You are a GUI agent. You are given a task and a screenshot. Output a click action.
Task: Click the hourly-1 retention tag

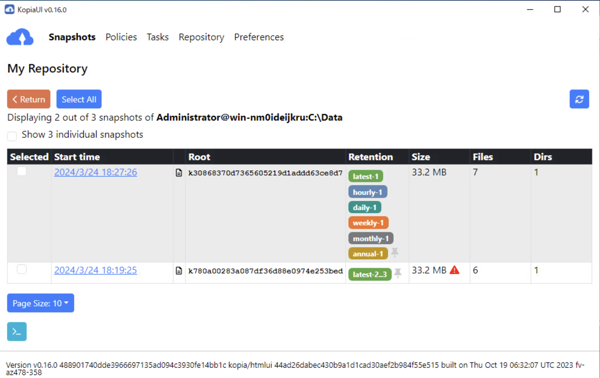click(x=368, y=192)
